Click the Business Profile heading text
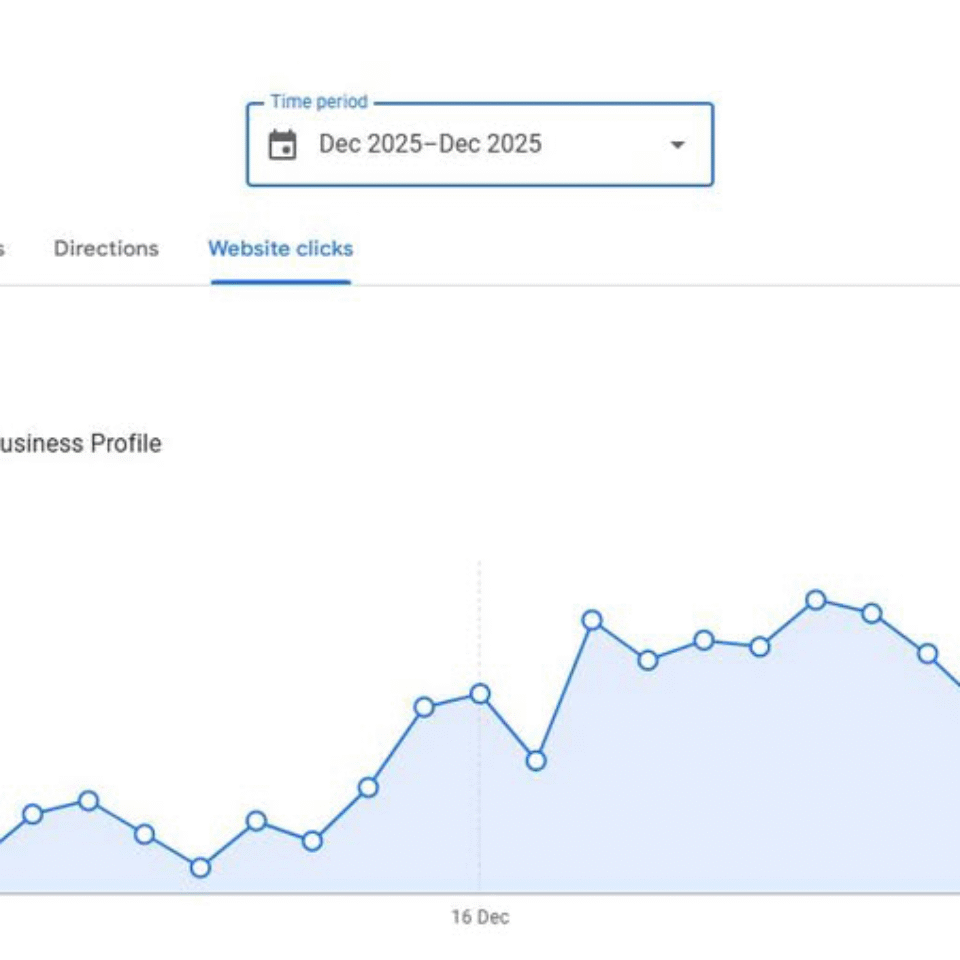 pyautogui.click(x=80, y=443)
